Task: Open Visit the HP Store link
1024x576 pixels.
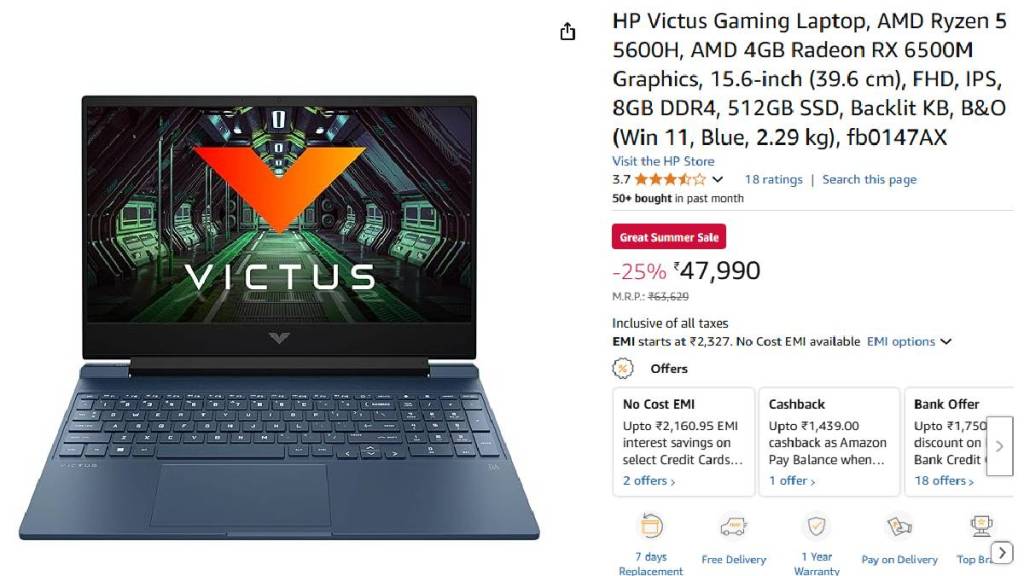Action: pyautogui.click(x=663, y=161)
